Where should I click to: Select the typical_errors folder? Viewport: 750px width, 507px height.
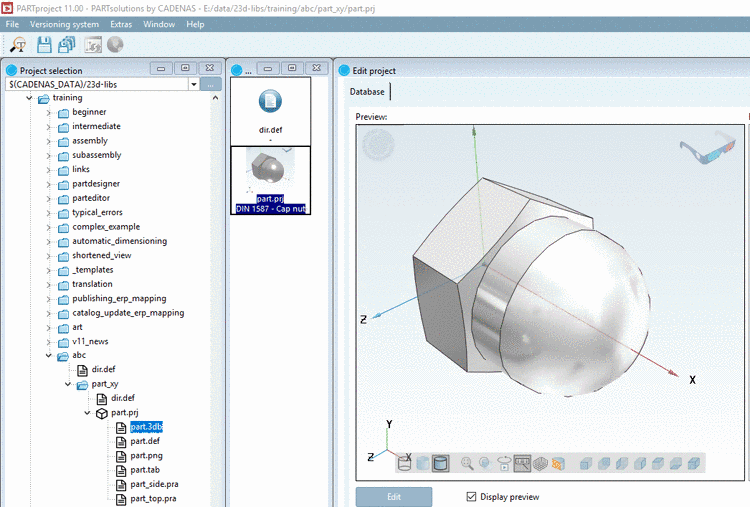(97, 212)
